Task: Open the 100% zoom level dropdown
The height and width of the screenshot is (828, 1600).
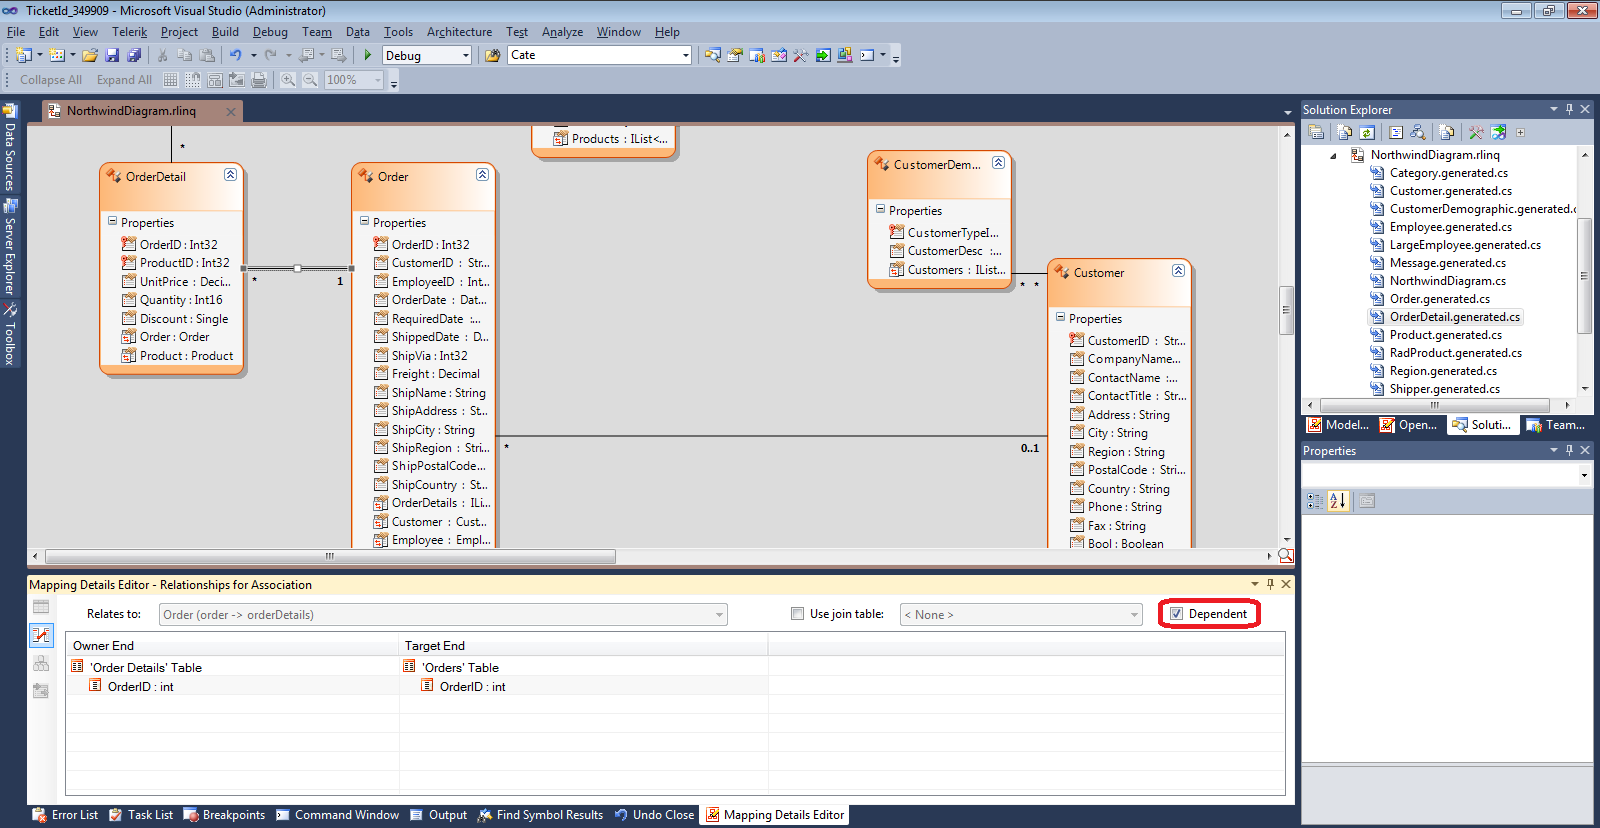Action: (x=377, y=80)
